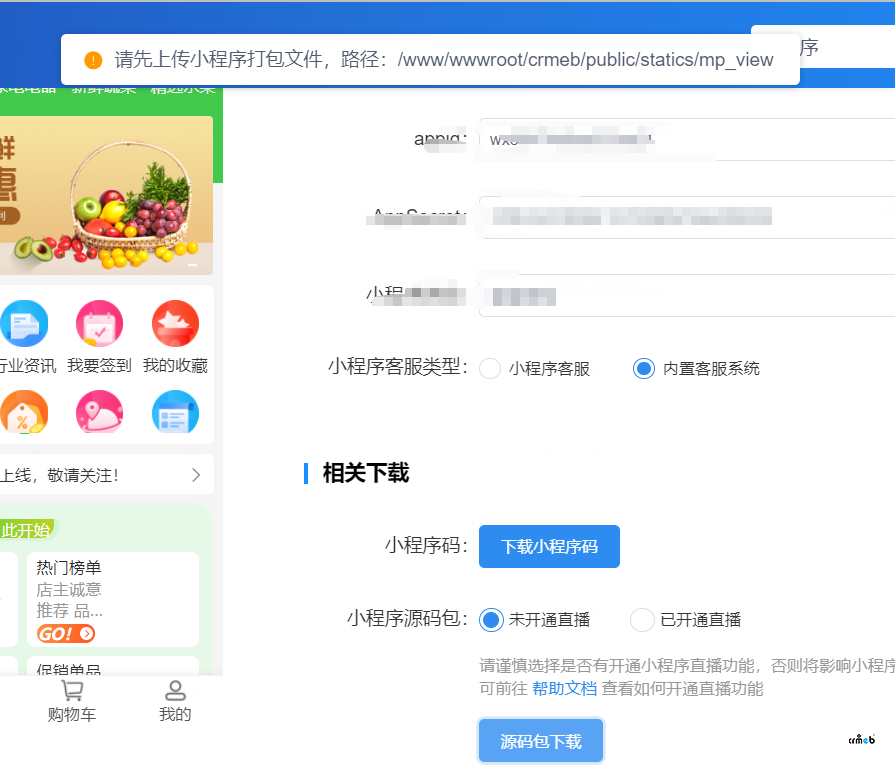The width and height of the screenshot is (895, 773).
Task: Open the 帮助文档 help link
Action: [x=564, y=688]
